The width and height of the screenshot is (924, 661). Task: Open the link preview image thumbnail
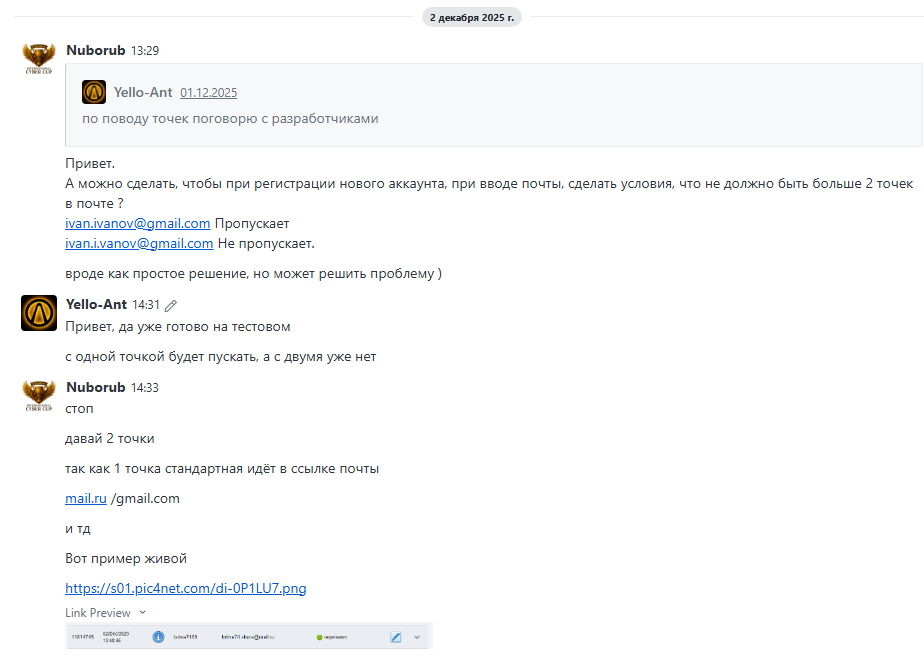tap(249, 636)
